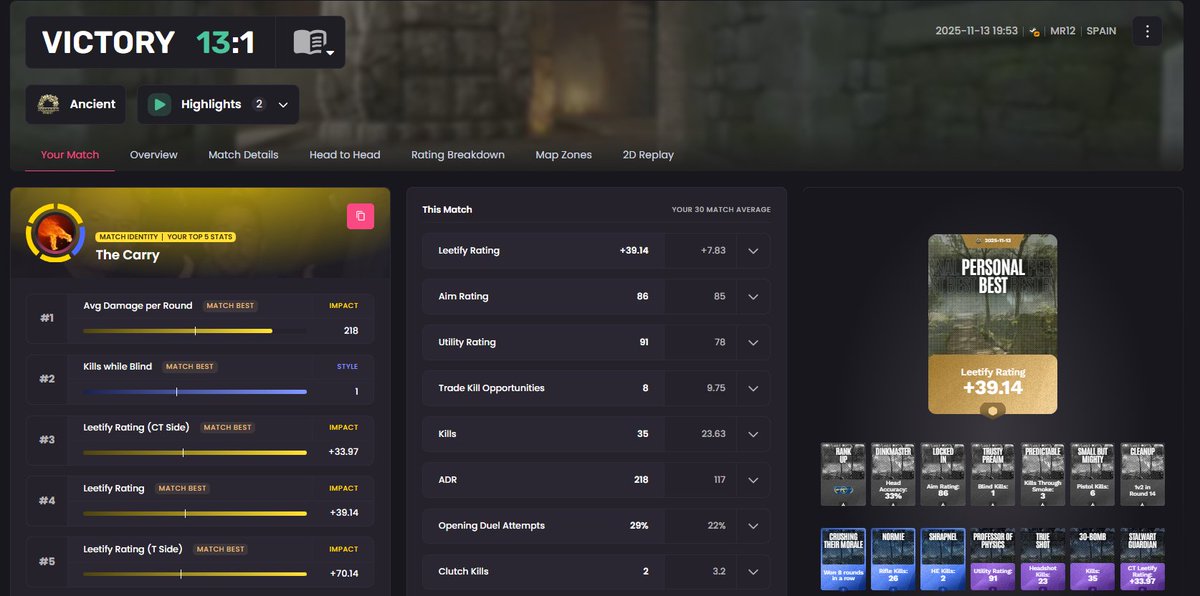The image size is (1200, 596).
Task: Click the #1 rank box
Action: 49,318
